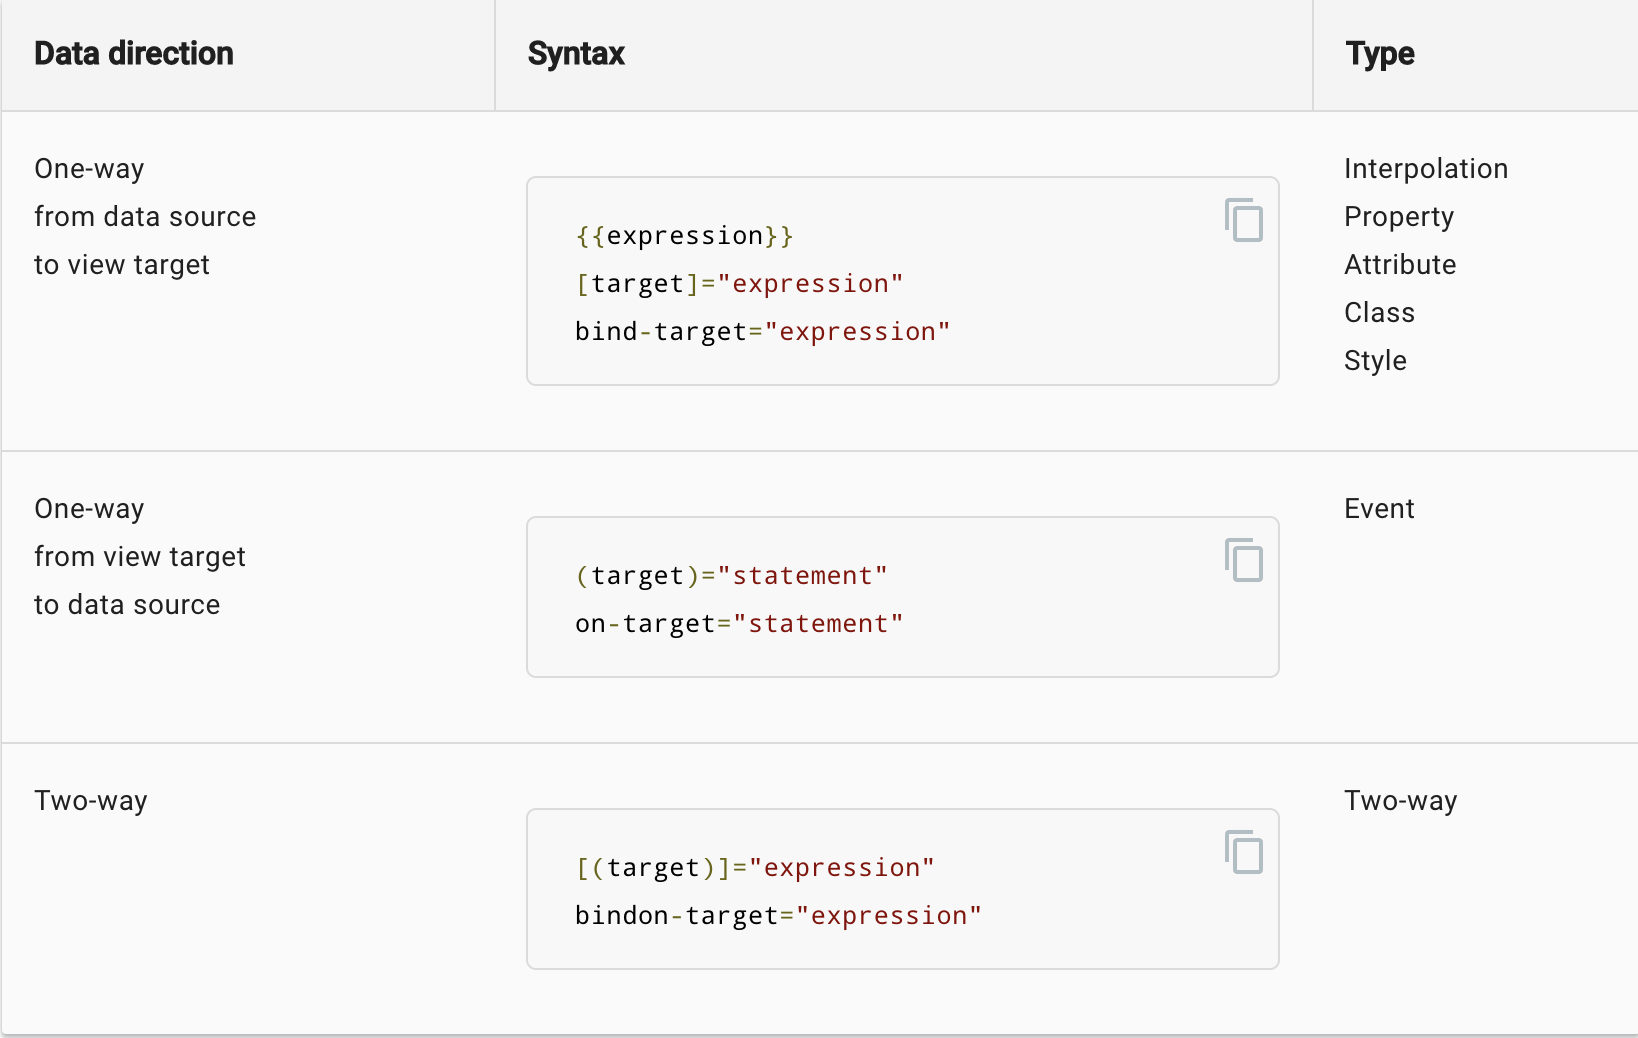The image size is (1638, 1038).
Task: Click the Syntax column header
Action: (x=576, y=54)
